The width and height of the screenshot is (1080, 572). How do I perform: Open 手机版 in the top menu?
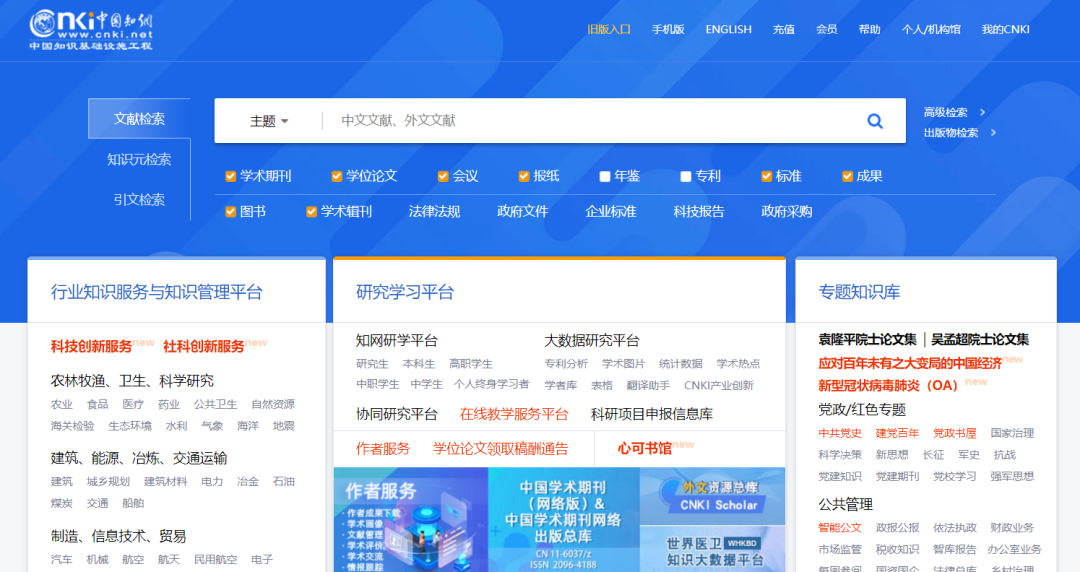(668, 29)
